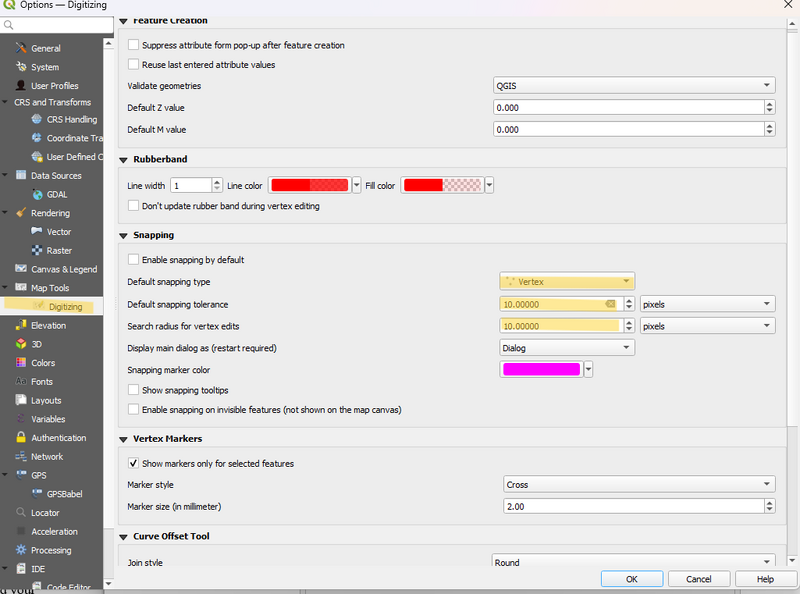Click the IDE icon
The image size is (800, 594).
21,568
